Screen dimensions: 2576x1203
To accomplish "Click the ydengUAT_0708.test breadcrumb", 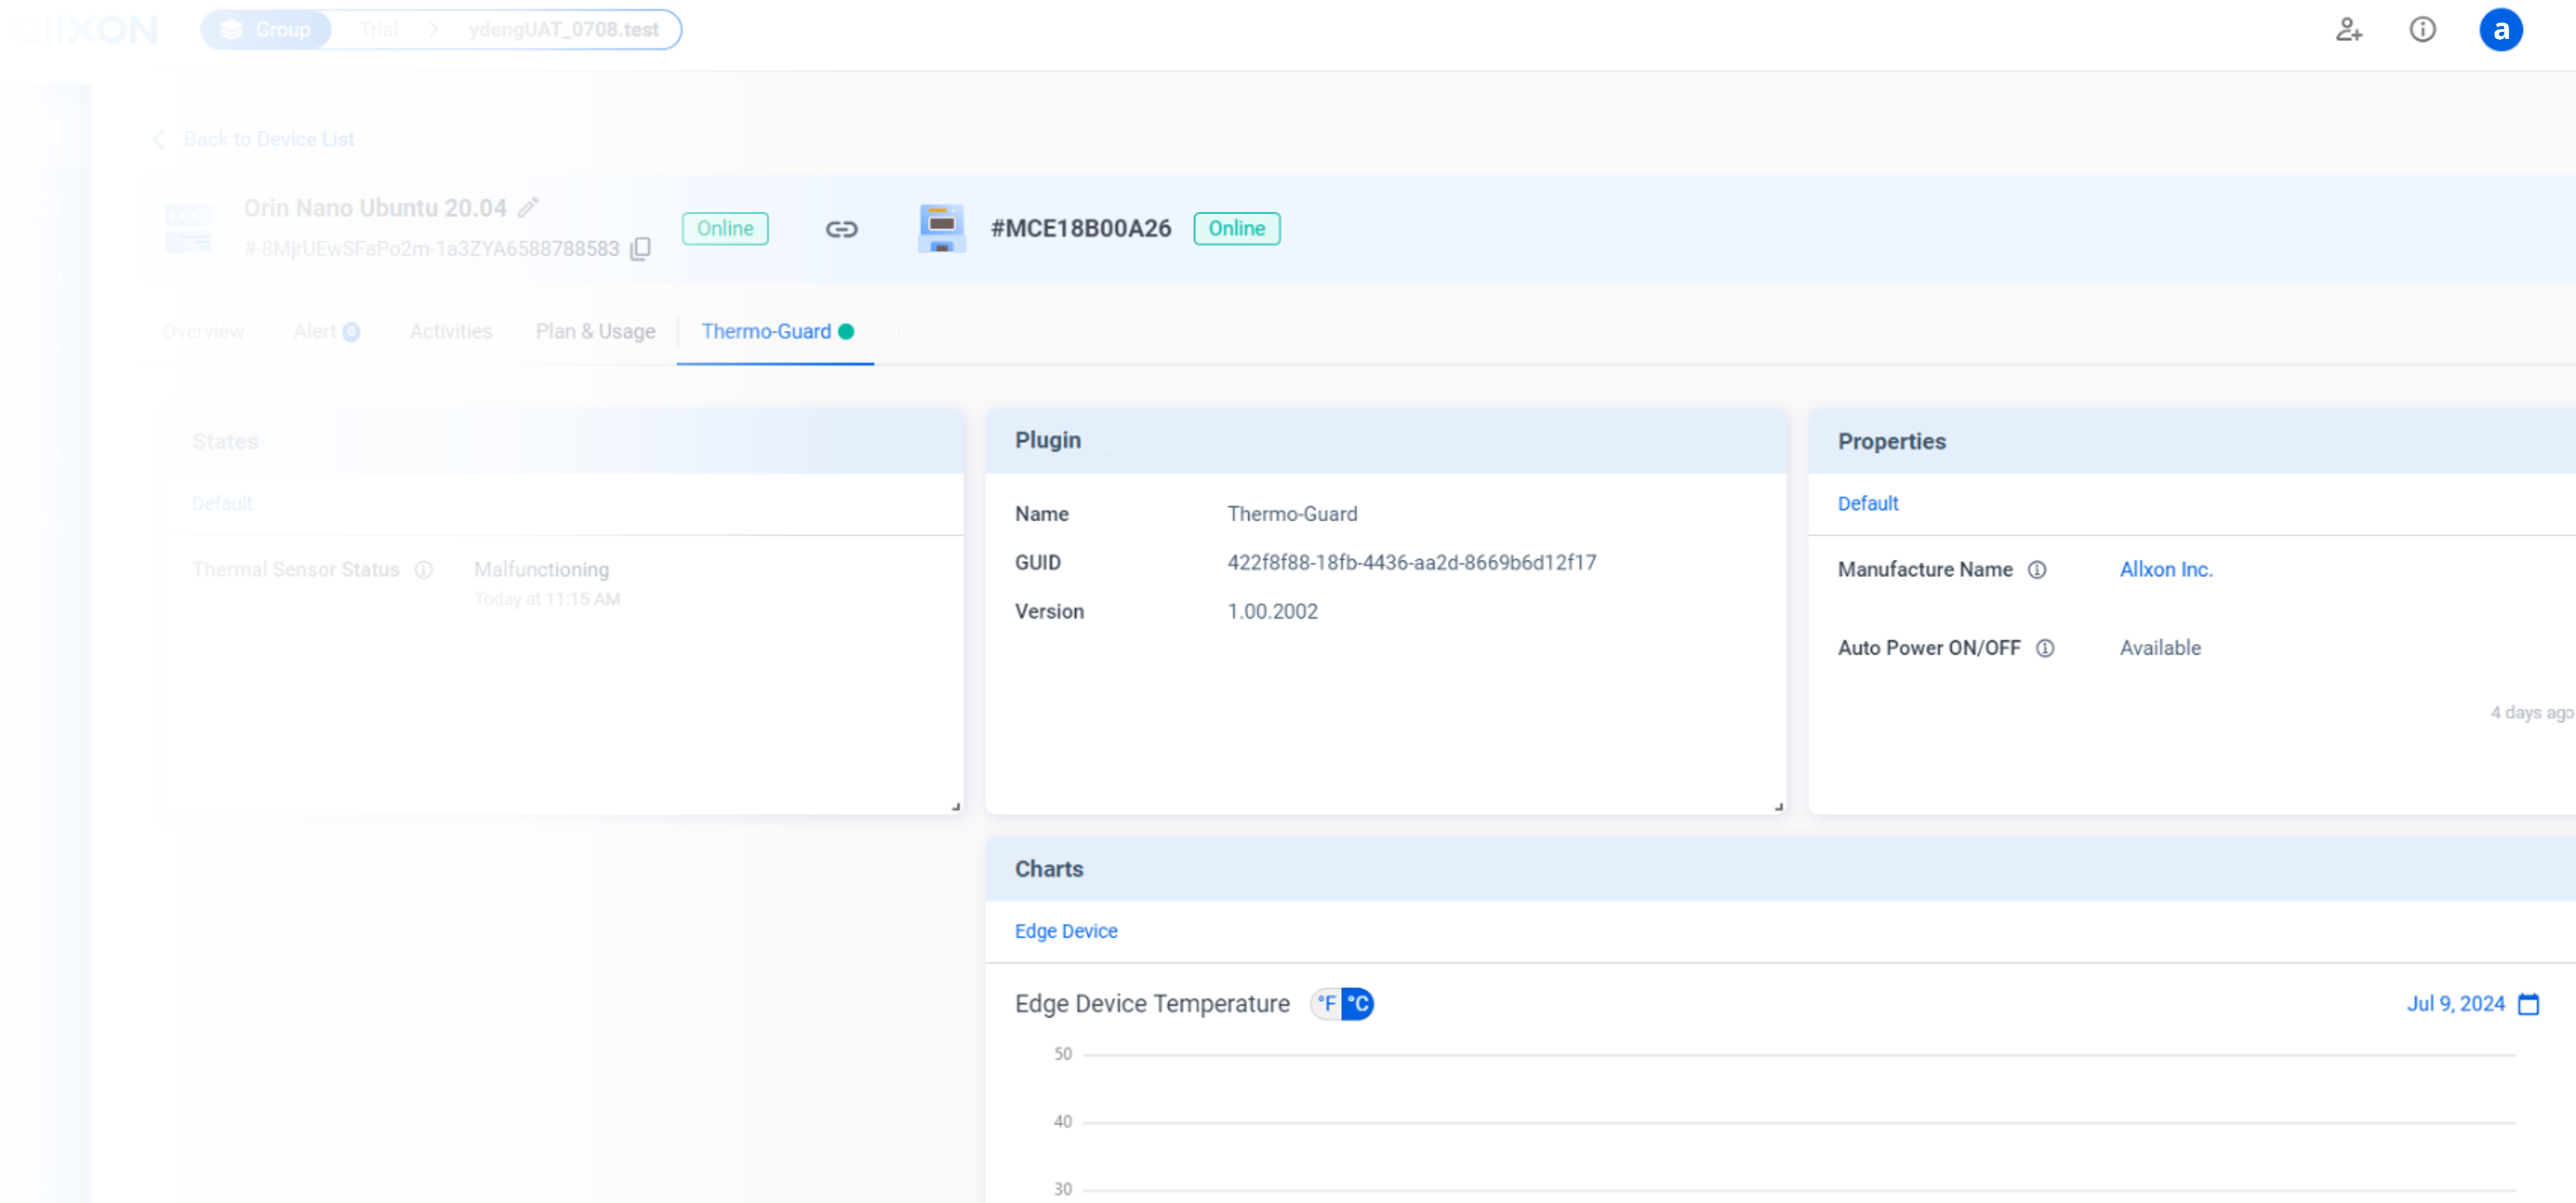I will [x=564, y=30].
